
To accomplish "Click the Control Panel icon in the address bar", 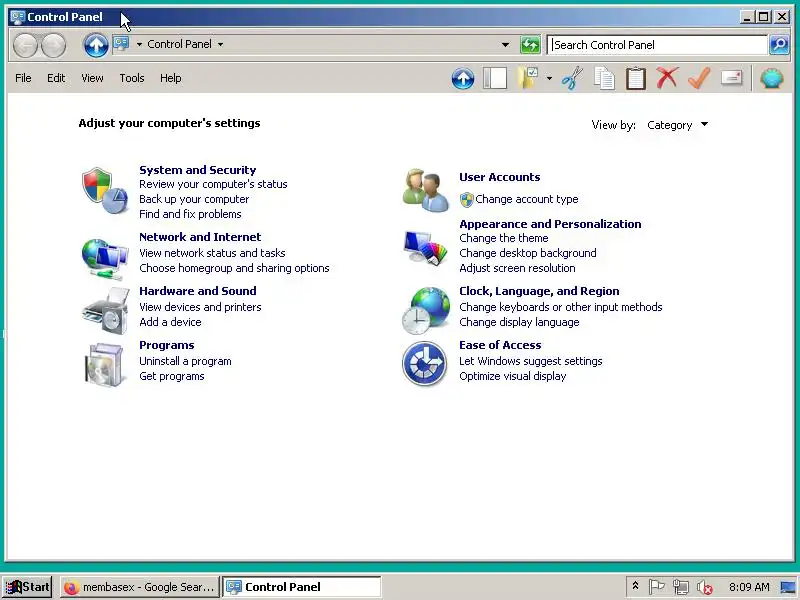I will [x=121, y=44].
